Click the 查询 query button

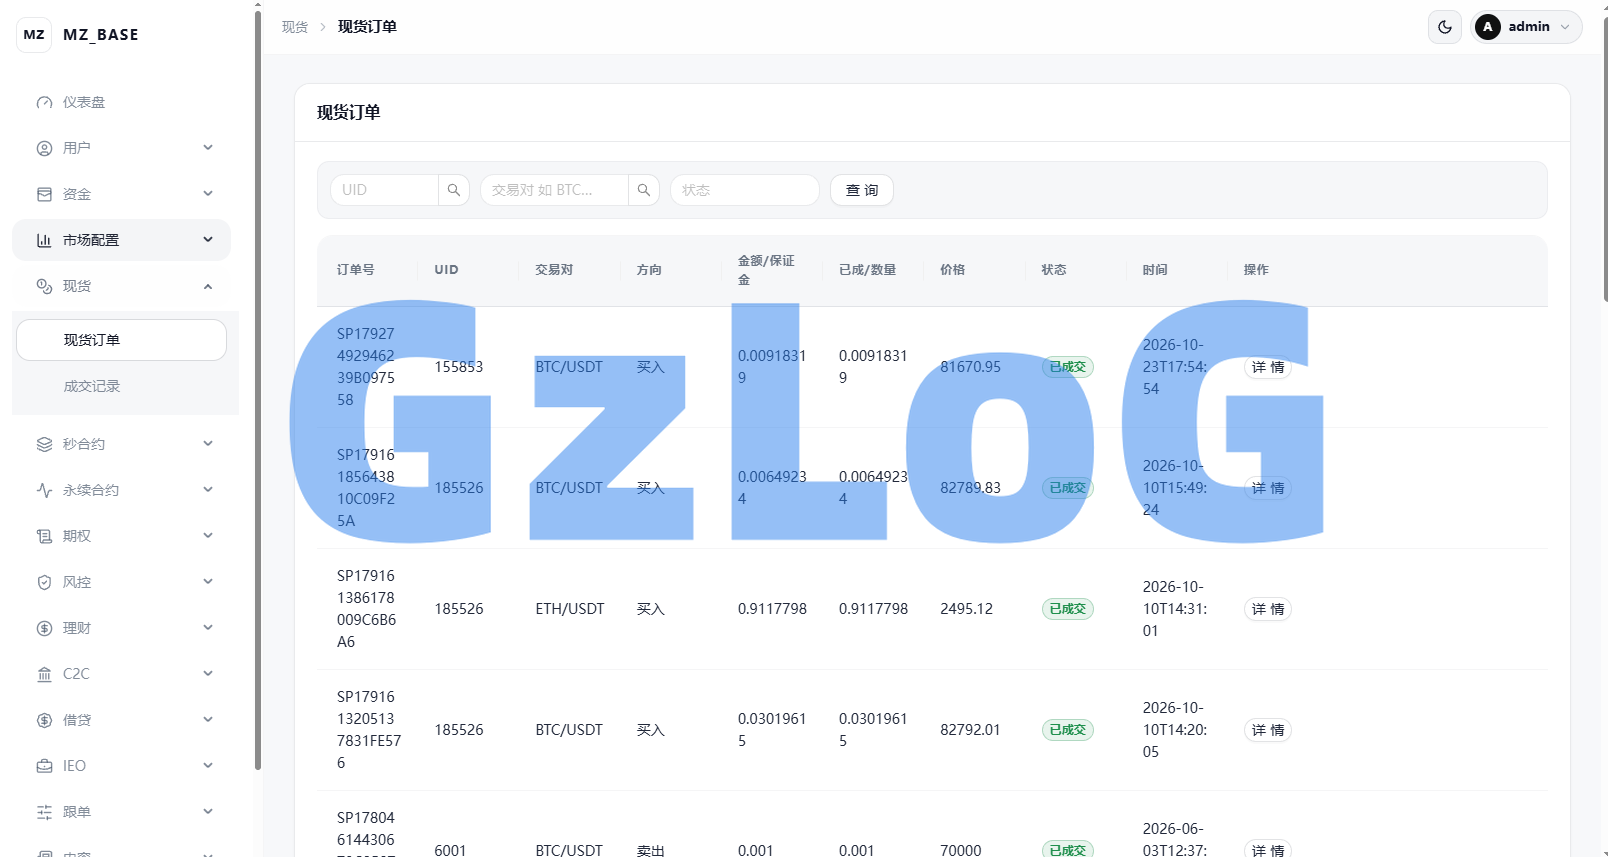862,190
